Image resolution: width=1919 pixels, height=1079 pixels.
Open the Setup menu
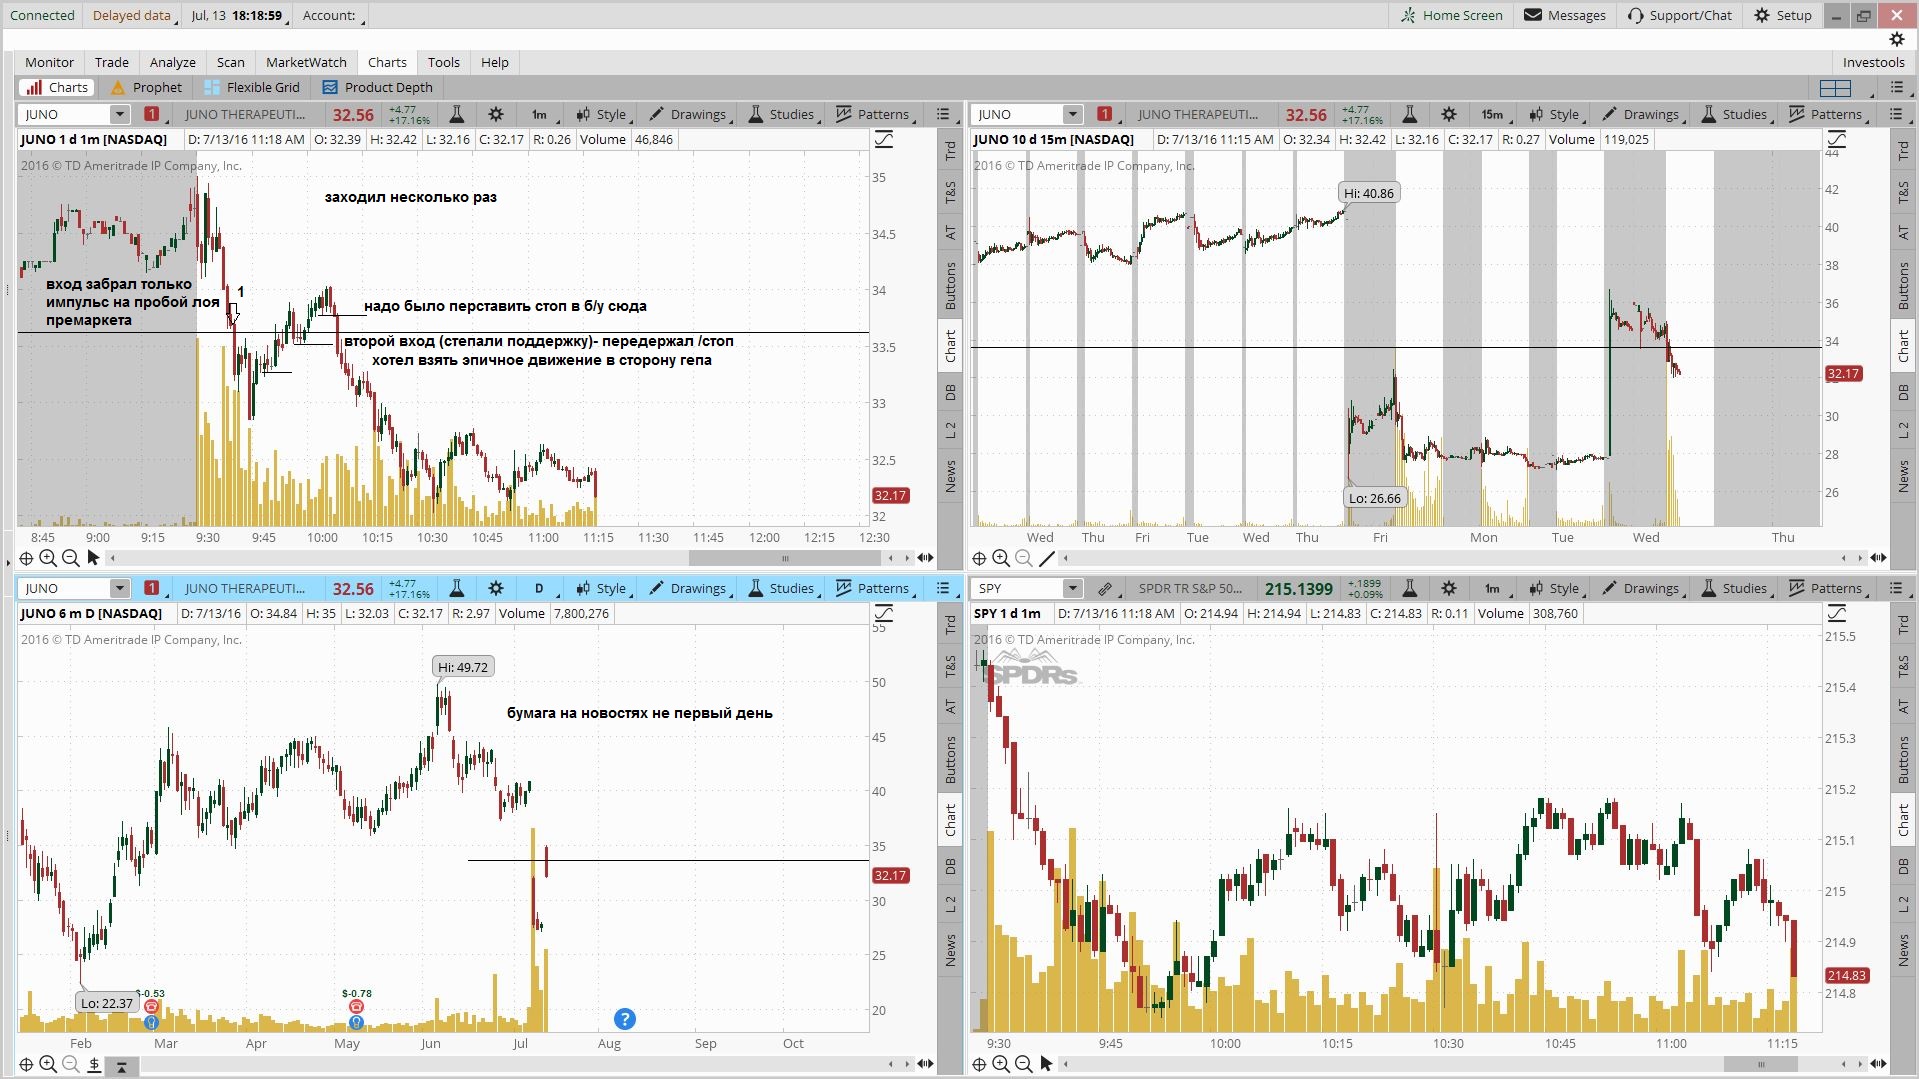pos(1783,15)
